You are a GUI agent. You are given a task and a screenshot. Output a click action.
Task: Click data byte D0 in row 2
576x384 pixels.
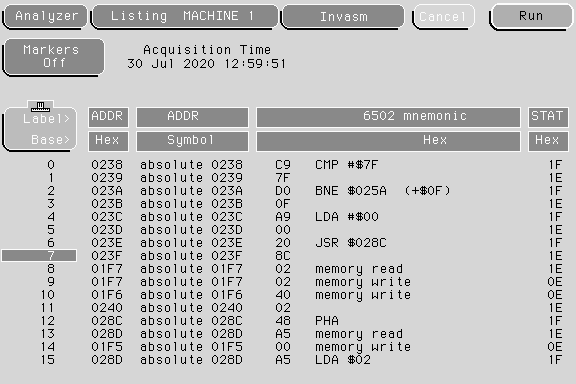tap(283, 191)
